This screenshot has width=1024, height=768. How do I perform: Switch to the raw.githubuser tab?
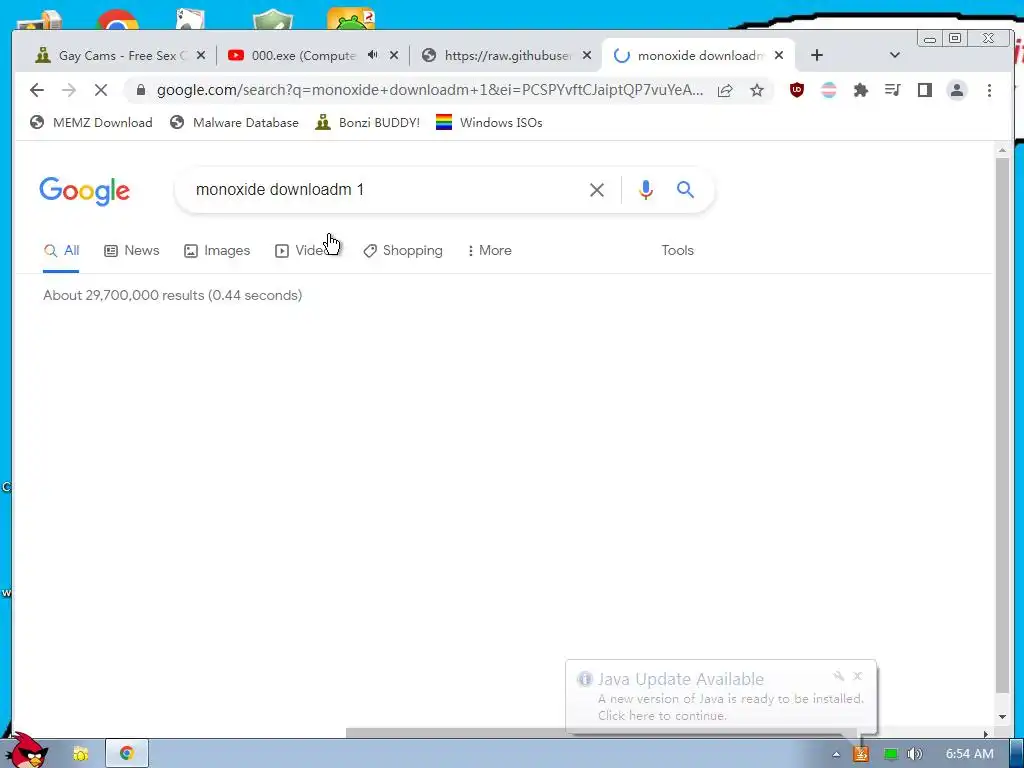tap(500, 56)
